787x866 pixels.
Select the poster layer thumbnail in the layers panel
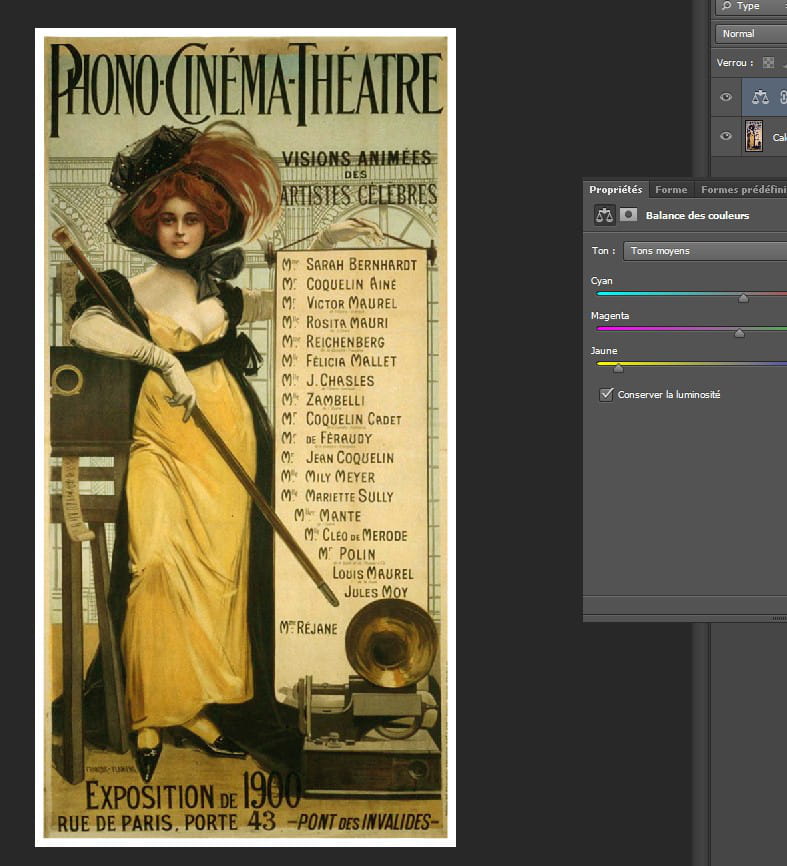754,136
